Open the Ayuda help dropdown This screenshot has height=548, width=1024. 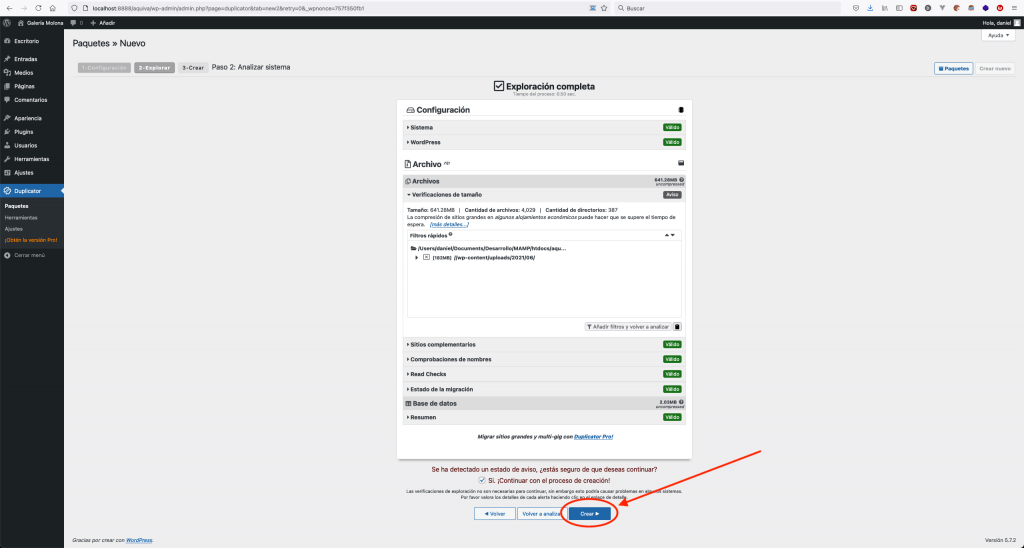(x=998, y=35)
